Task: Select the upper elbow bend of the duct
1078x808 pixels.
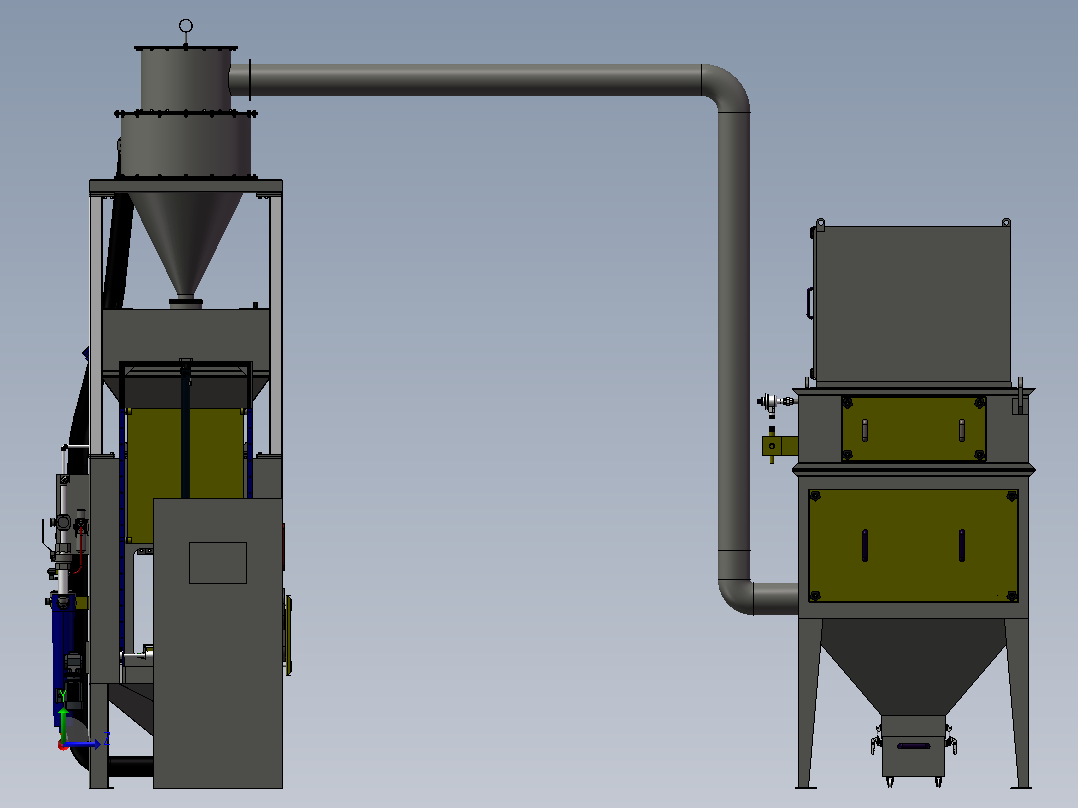Action: [x=729, y=86]
